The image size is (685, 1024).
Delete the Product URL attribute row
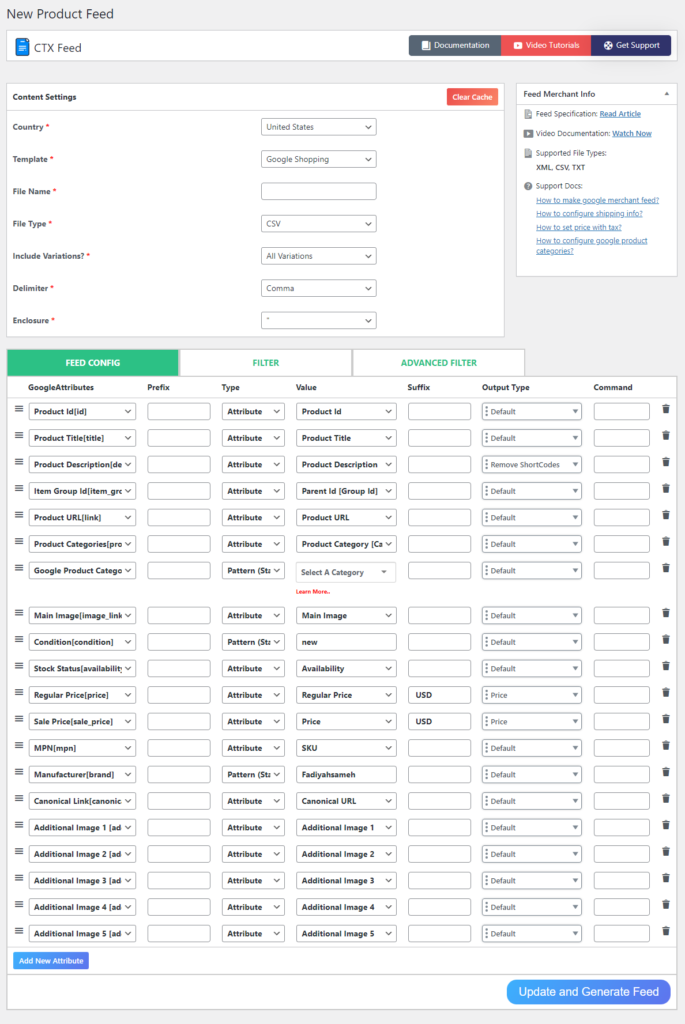pos(665,515)
